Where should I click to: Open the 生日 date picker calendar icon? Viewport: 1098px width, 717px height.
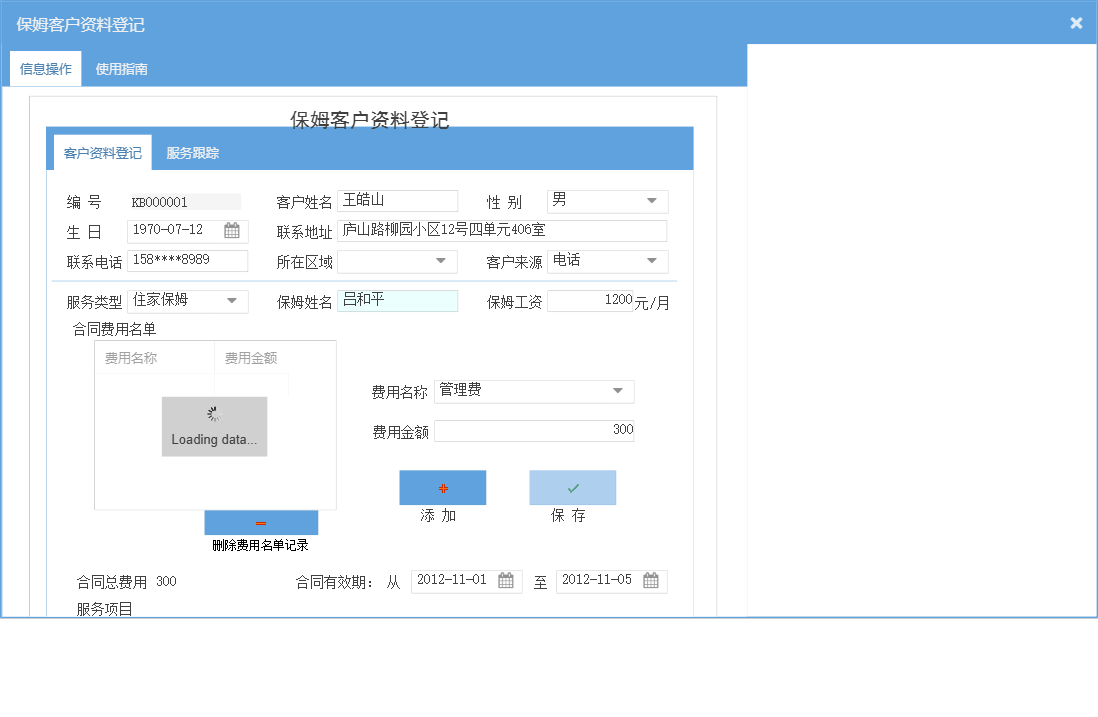coord(234,231)
